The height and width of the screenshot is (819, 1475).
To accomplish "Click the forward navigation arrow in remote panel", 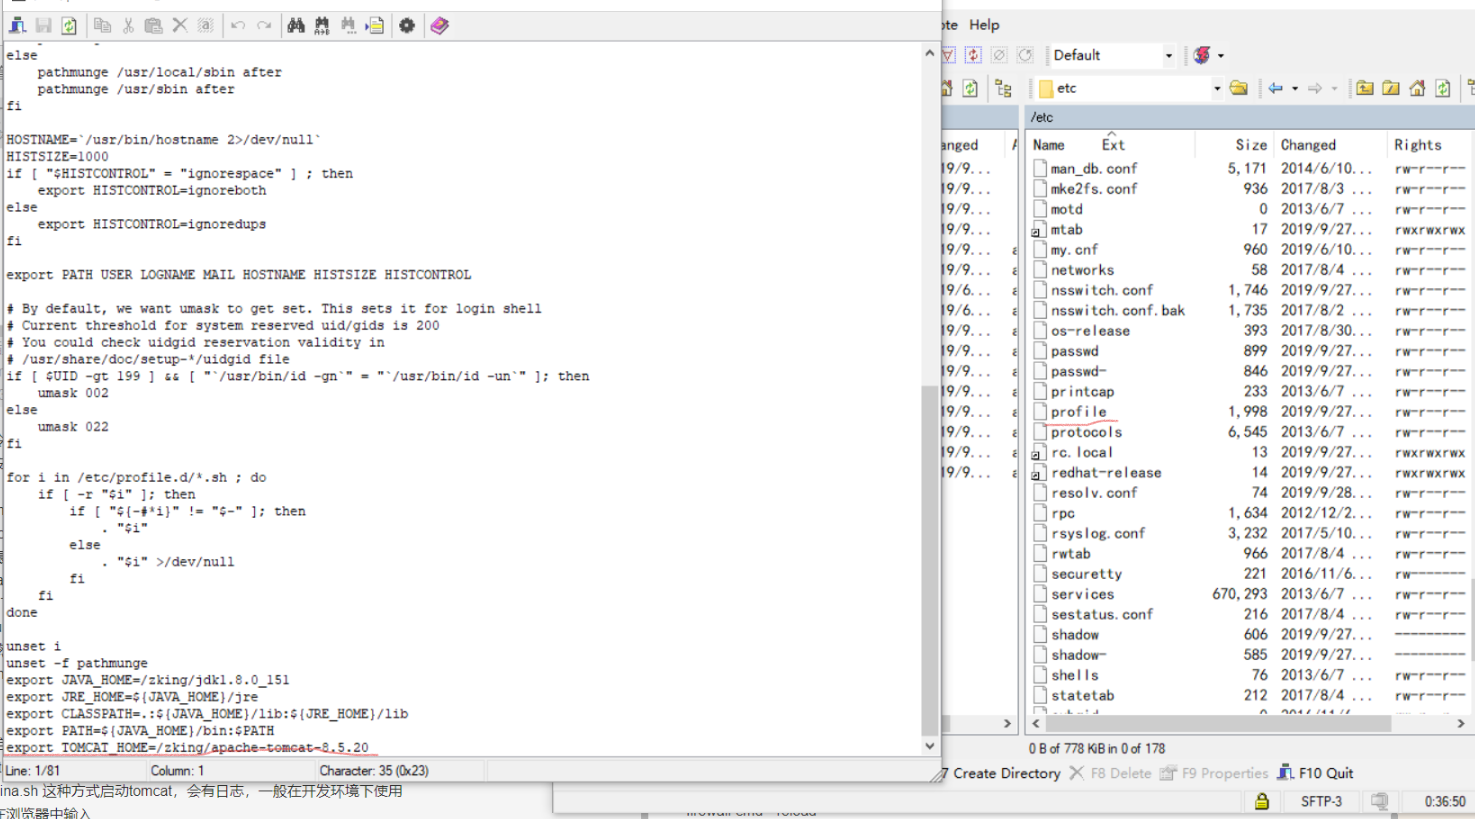I will click(1315, 88).
